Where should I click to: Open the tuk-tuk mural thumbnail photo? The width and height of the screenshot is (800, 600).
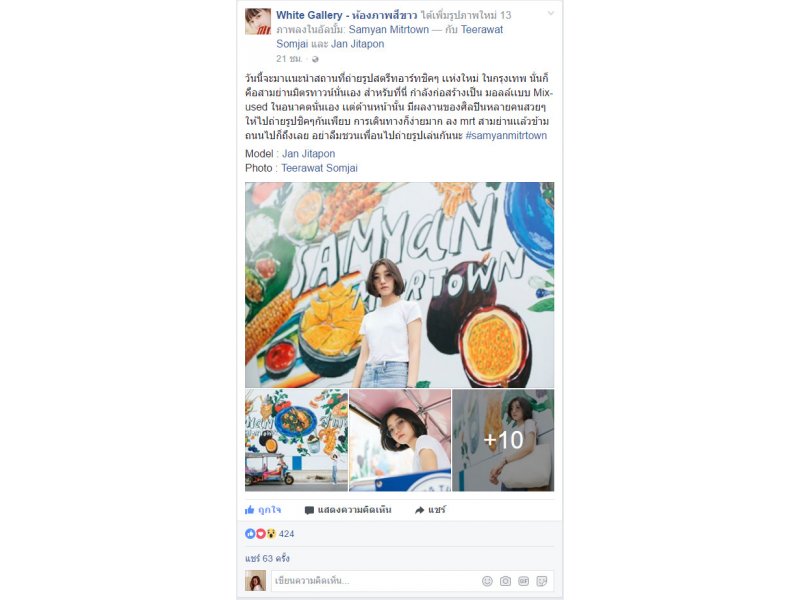pos(296,440)
